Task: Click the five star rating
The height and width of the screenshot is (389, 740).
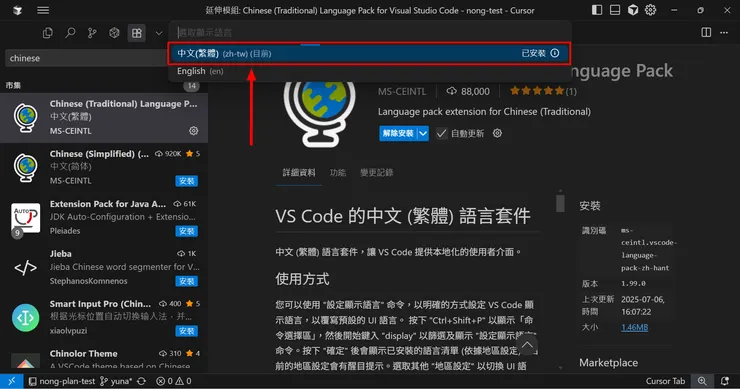Action: point(537,91)
